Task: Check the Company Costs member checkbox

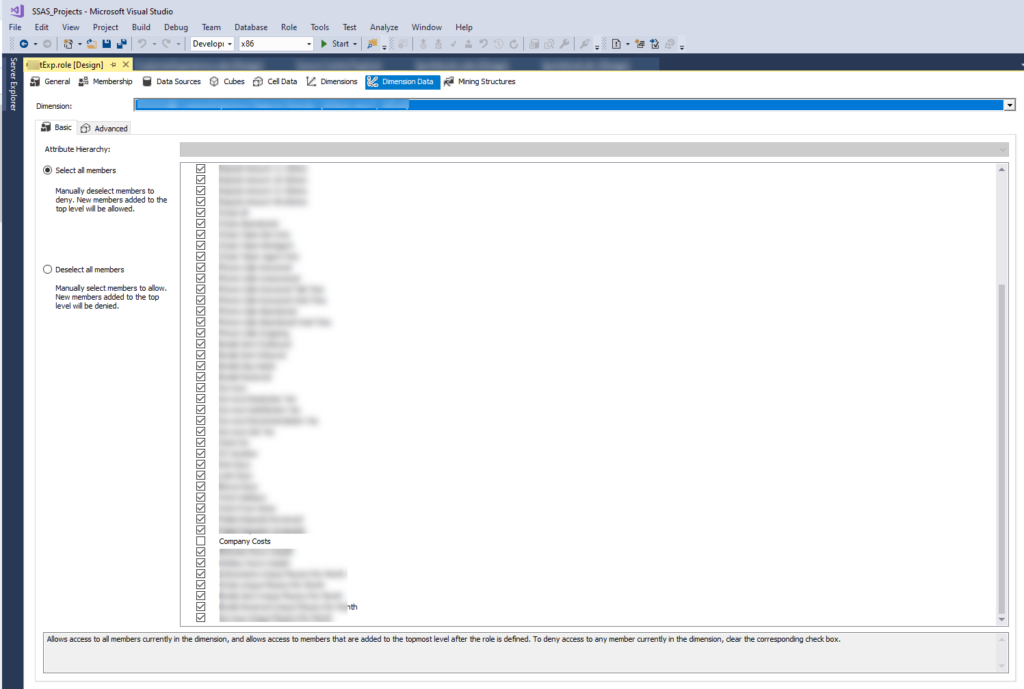Action: tap(200, 541)
